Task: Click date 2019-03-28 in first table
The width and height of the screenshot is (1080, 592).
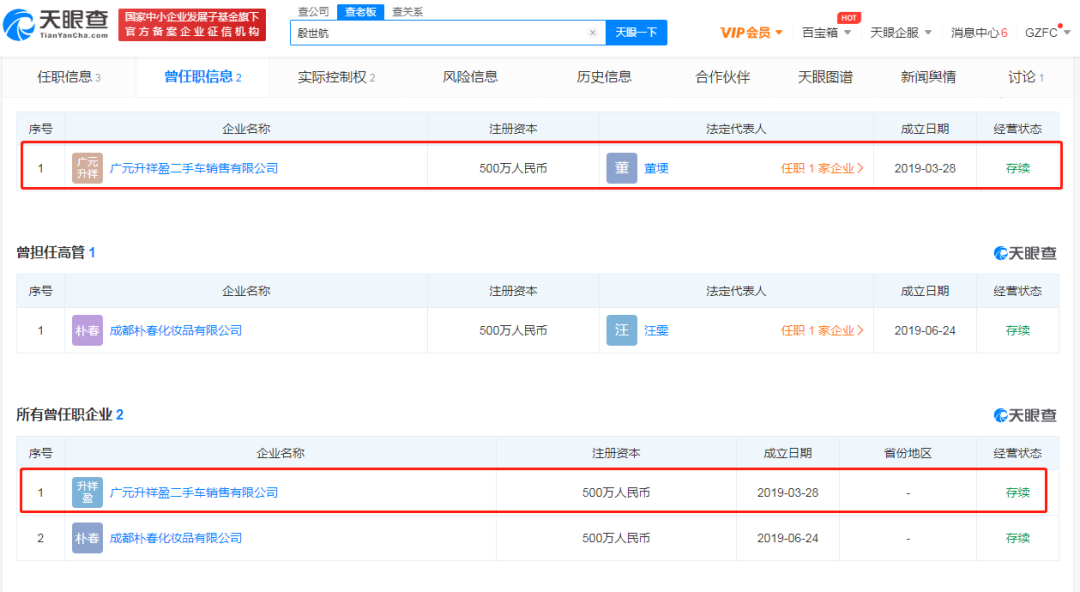Action: pyautogui.click(x=925, y=168)
